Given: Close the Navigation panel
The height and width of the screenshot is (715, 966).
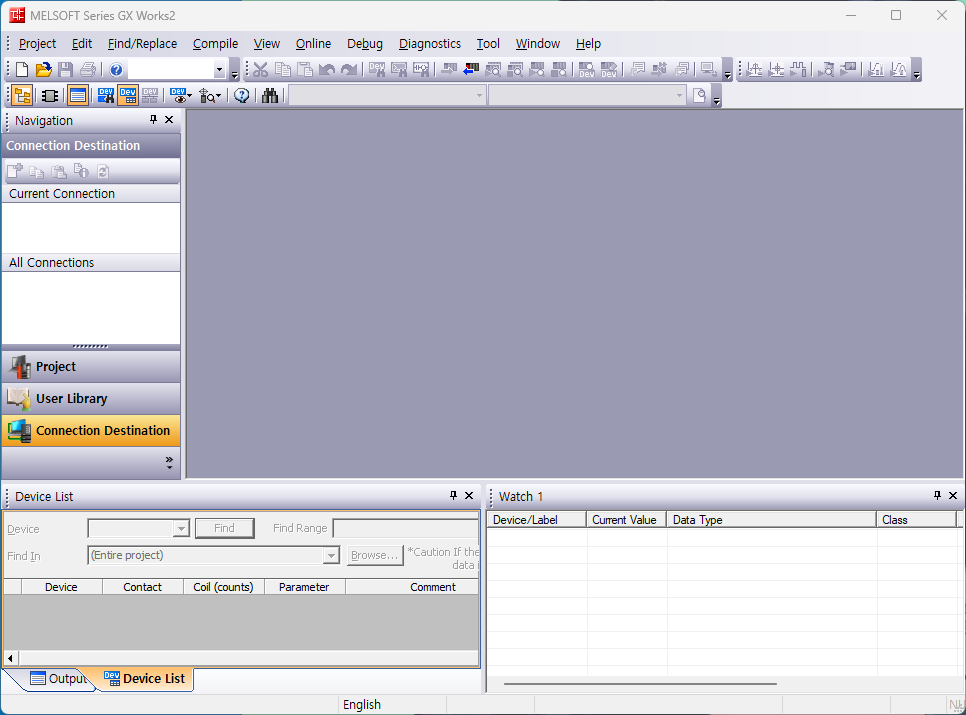Looking at the screenshot, I should (169, 119).
